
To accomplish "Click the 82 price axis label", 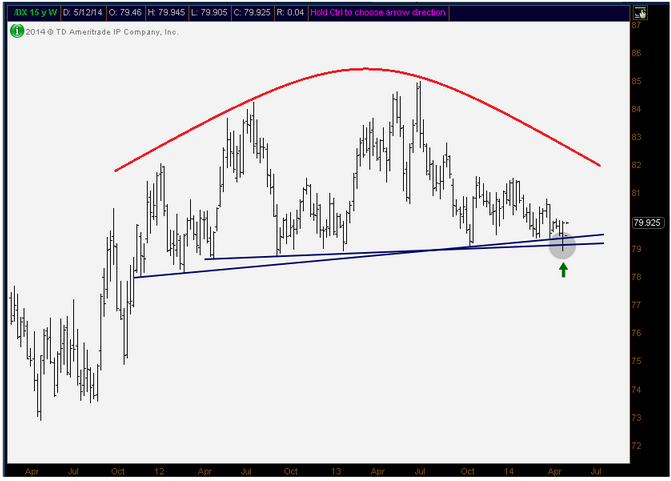I will pos(636,165).
